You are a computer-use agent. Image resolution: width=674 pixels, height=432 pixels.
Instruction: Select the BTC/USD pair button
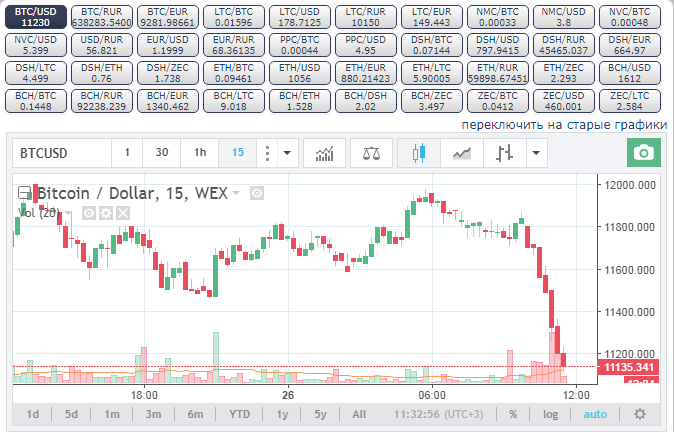(x=36, y=17)
